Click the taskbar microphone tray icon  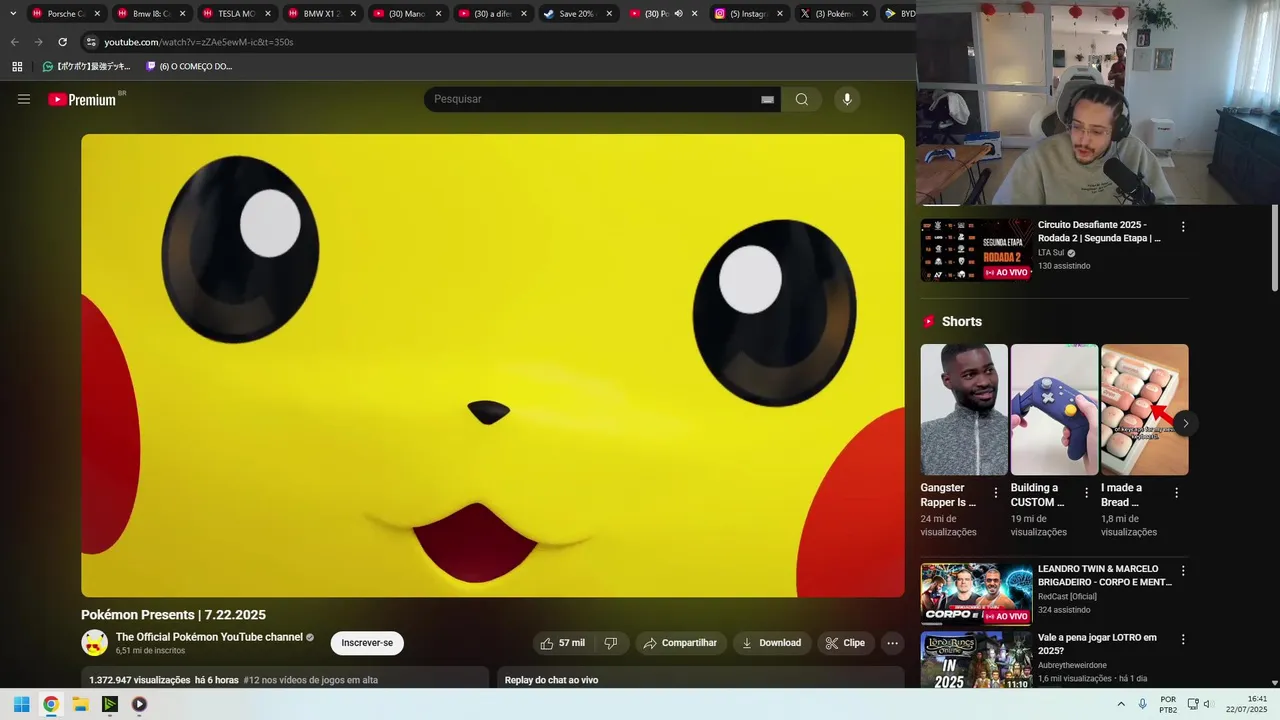click(x=1143, y=704)
